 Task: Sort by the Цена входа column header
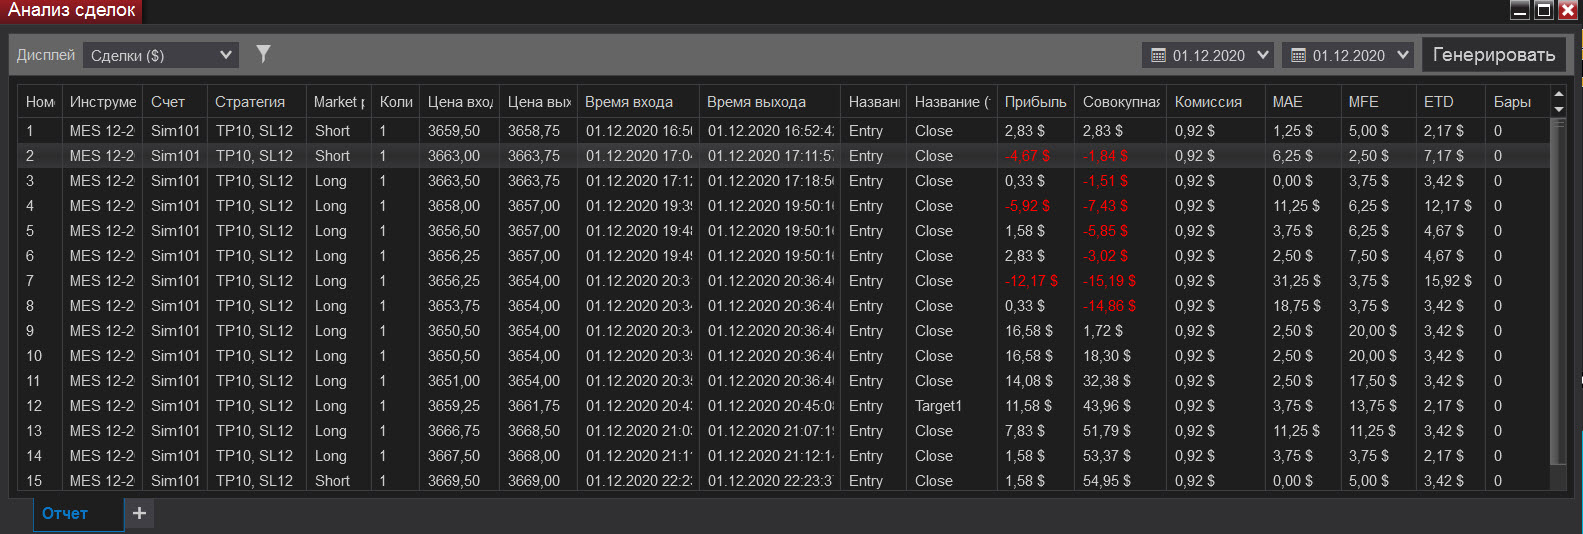pos(460,102)
